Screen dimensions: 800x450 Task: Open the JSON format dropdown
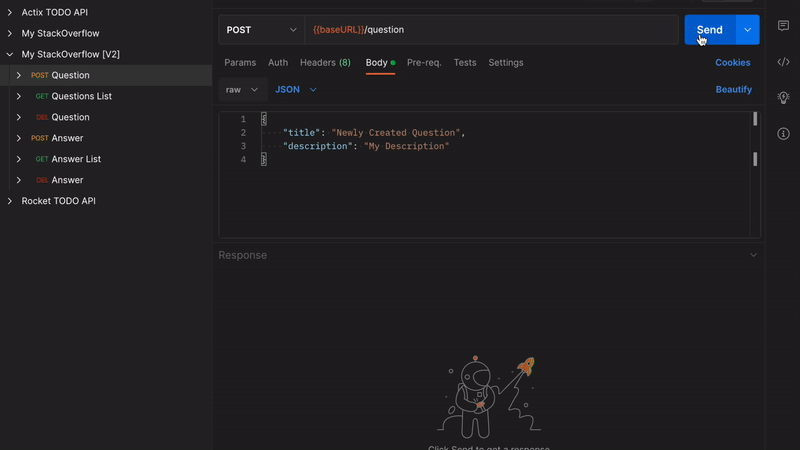click(x=296, y=89)
